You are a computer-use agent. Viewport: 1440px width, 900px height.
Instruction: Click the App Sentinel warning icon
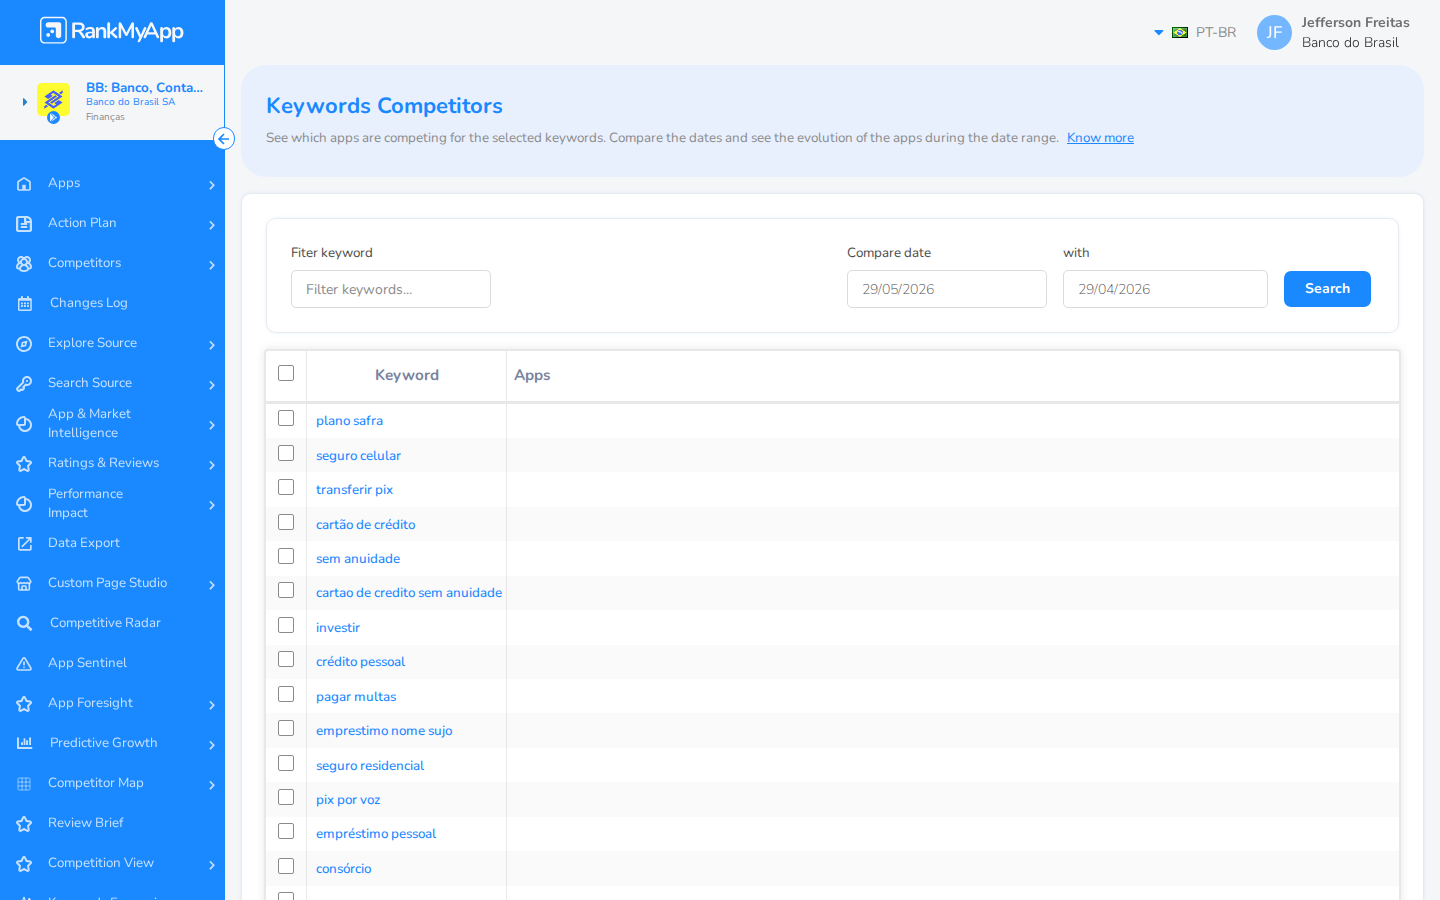tap(24, 664)
